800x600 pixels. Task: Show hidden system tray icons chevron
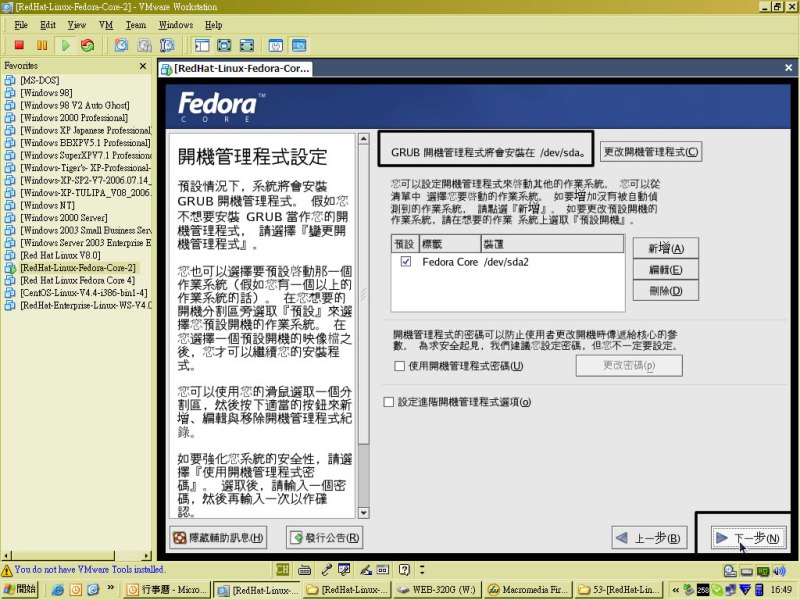[676, 590]
